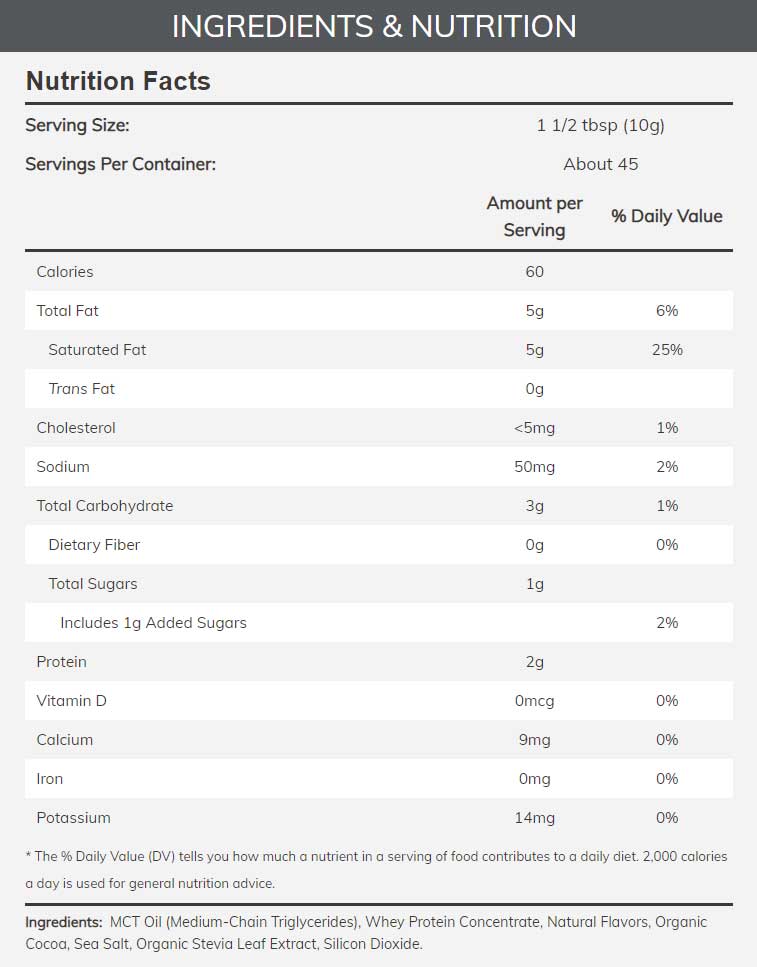
Task: Select the Serving Size label
Action: [x=77, y=125]
